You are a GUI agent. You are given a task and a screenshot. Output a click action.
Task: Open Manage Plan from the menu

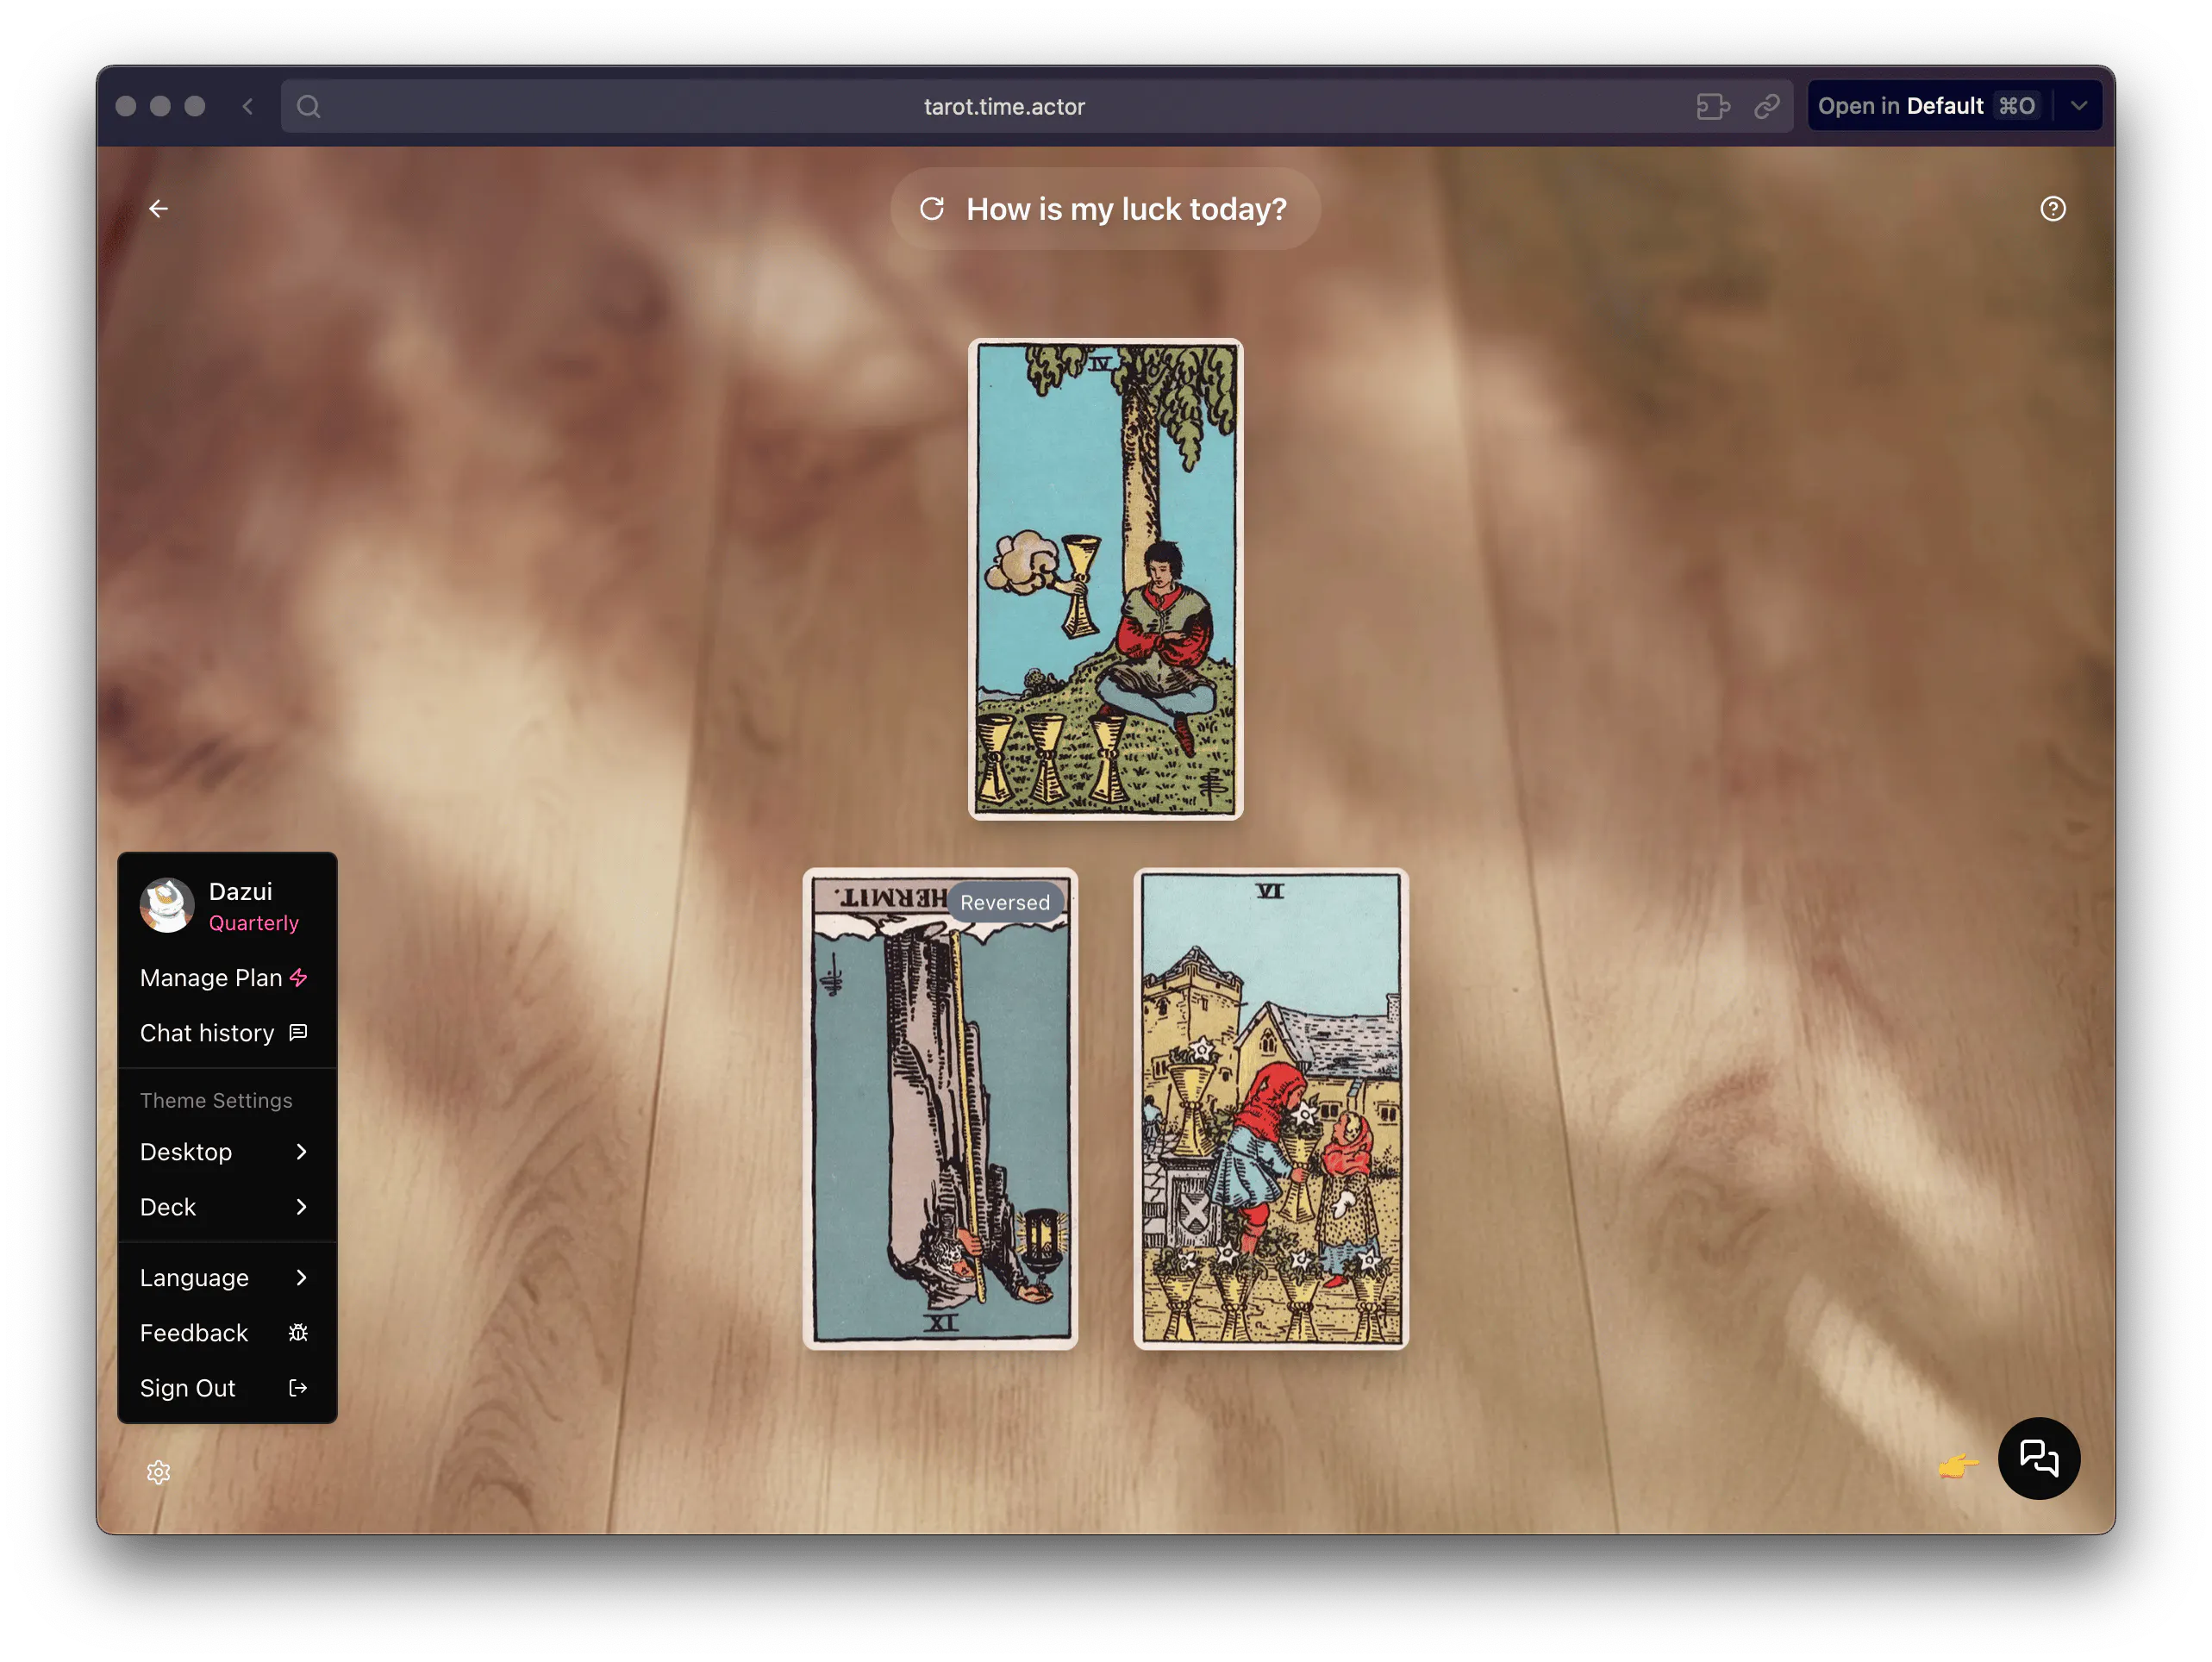(x=227, y=978)
